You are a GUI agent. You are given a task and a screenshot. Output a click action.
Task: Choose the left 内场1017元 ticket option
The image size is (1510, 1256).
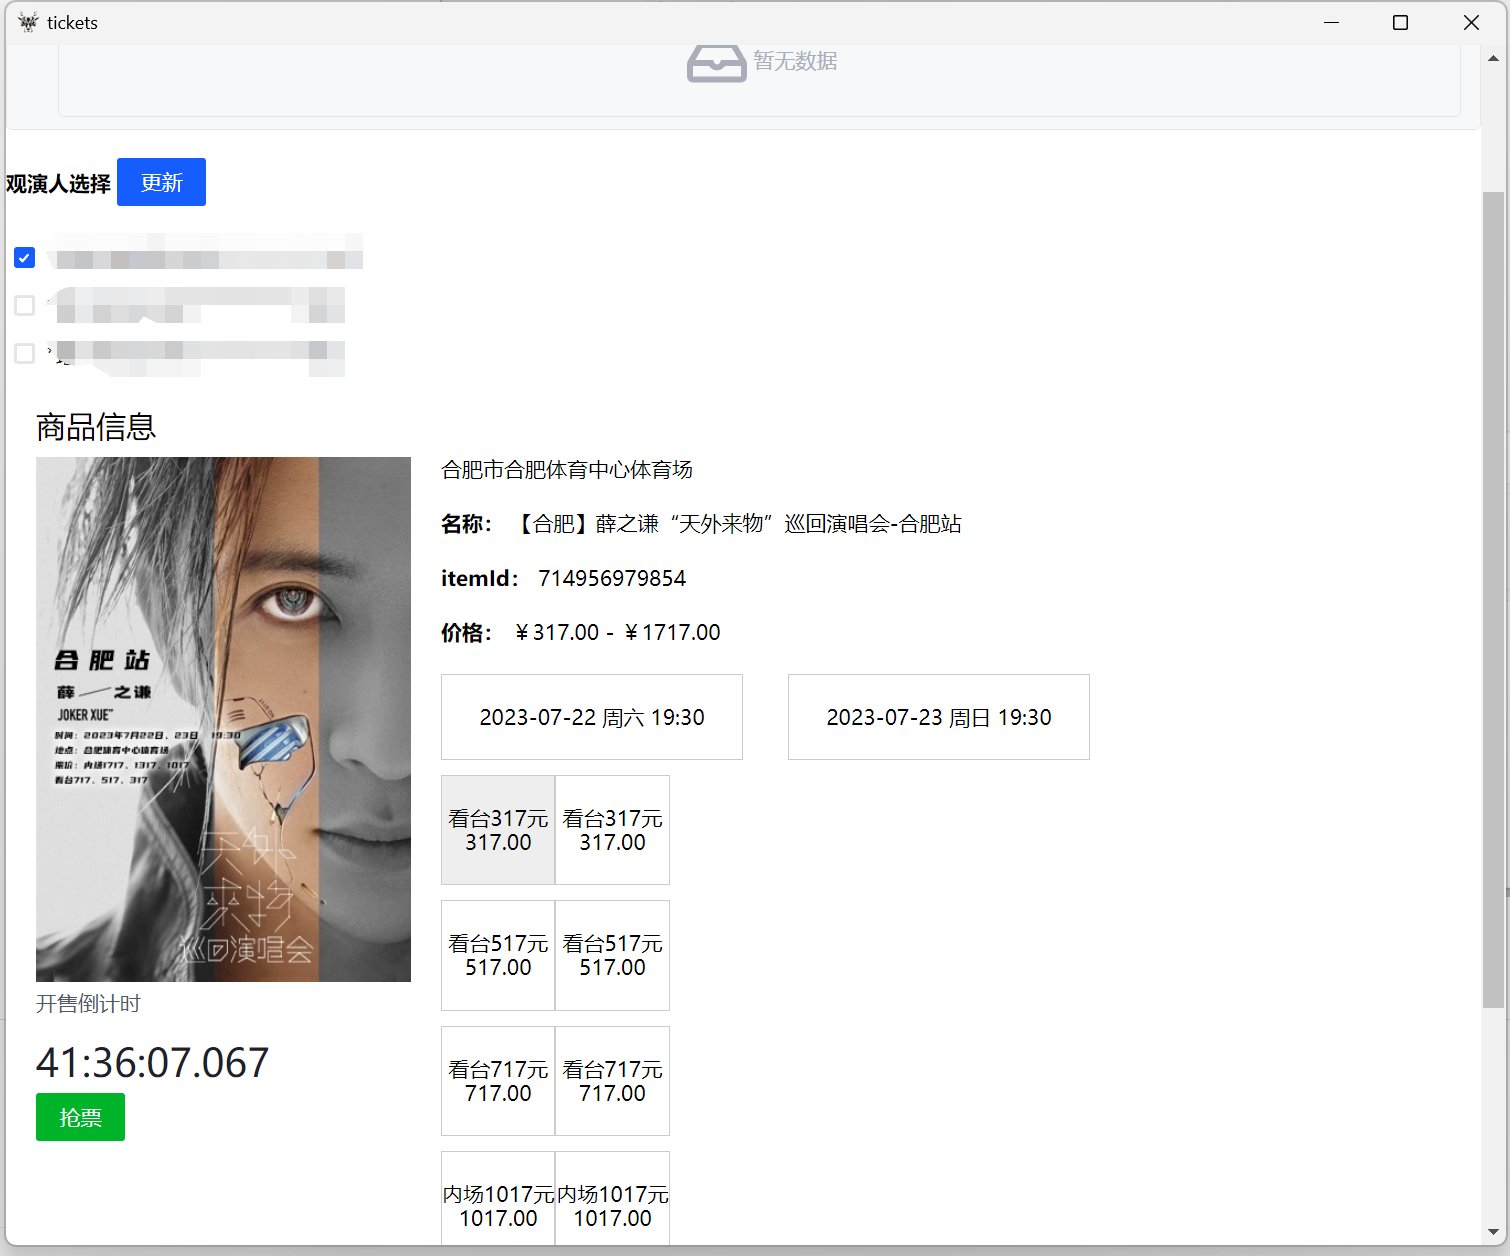click(x=498, y=1200)
